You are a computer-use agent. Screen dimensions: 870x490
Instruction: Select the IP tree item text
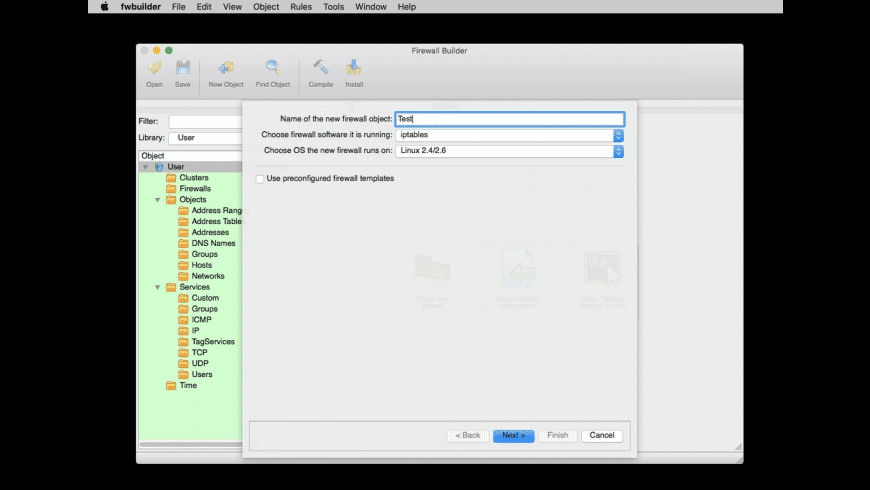pos(195,331)
